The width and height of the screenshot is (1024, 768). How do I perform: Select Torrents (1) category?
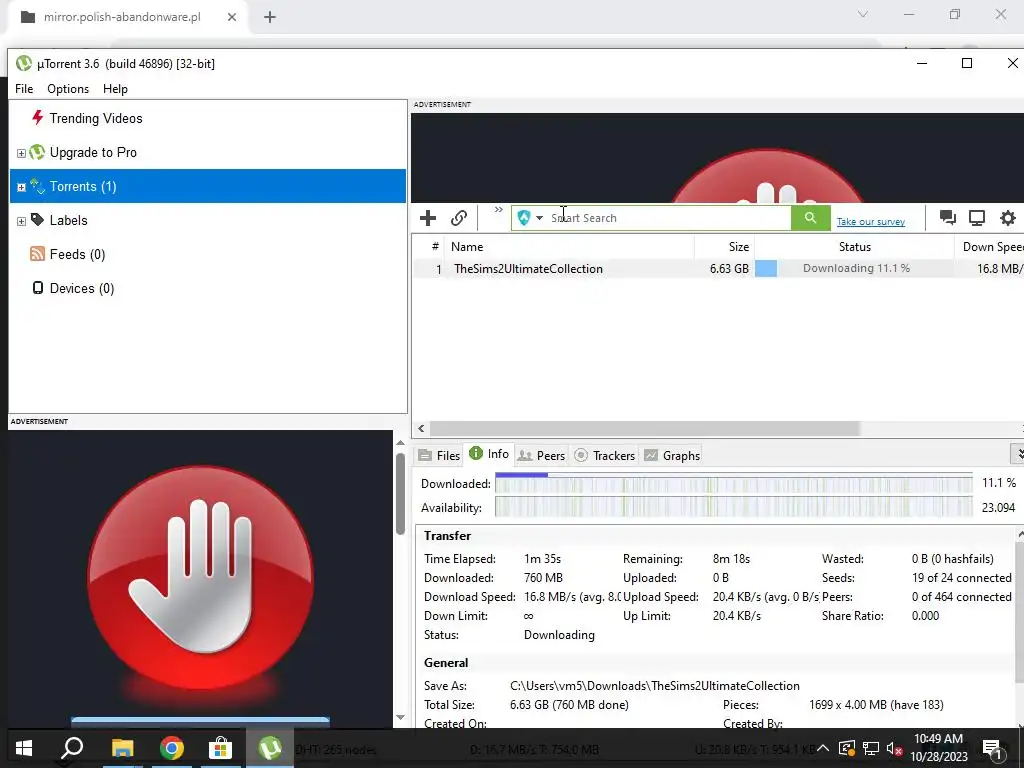point(208,186)
